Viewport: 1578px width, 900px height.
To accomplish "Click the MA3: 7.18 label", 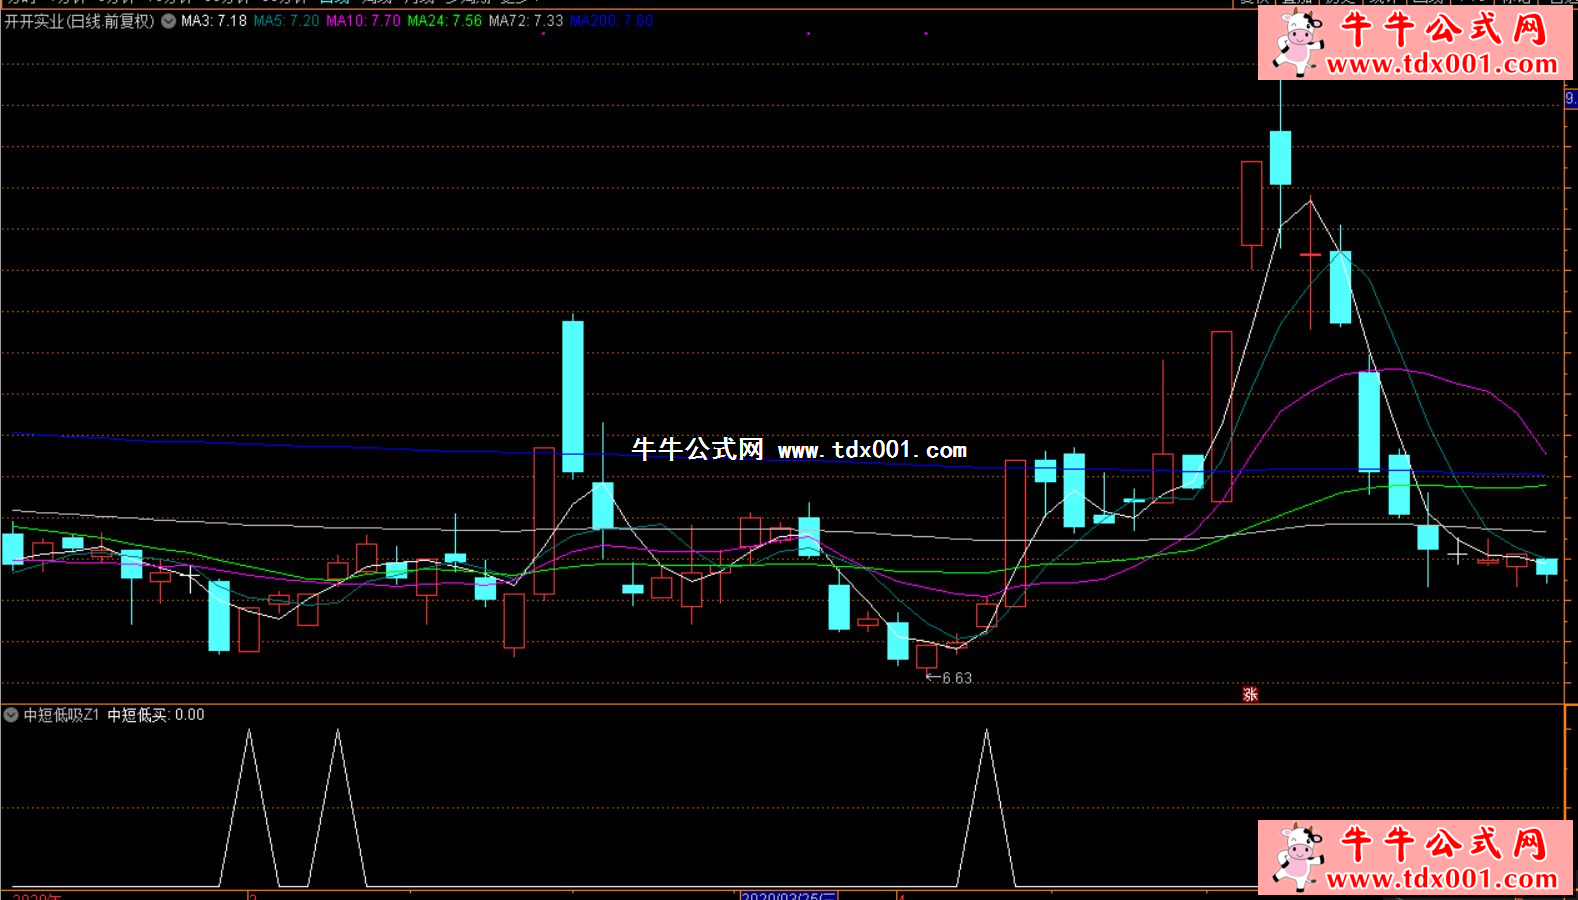I will click(214, 21).
